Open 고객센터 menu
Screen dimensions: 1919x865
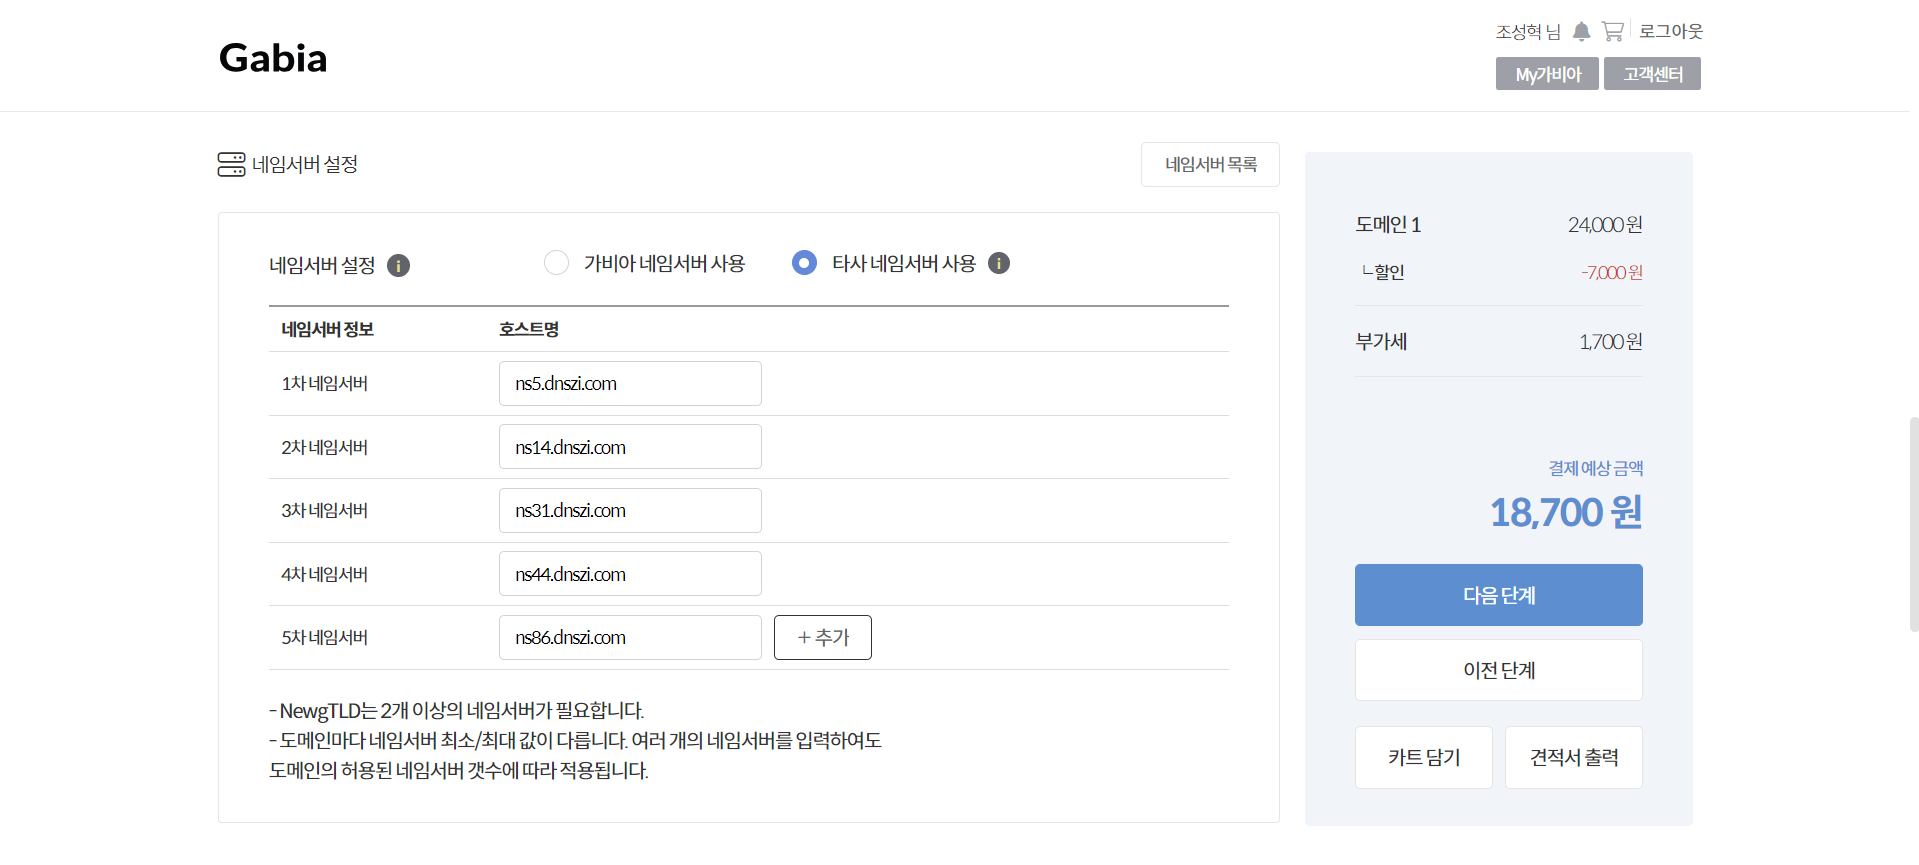[1652, 74]
